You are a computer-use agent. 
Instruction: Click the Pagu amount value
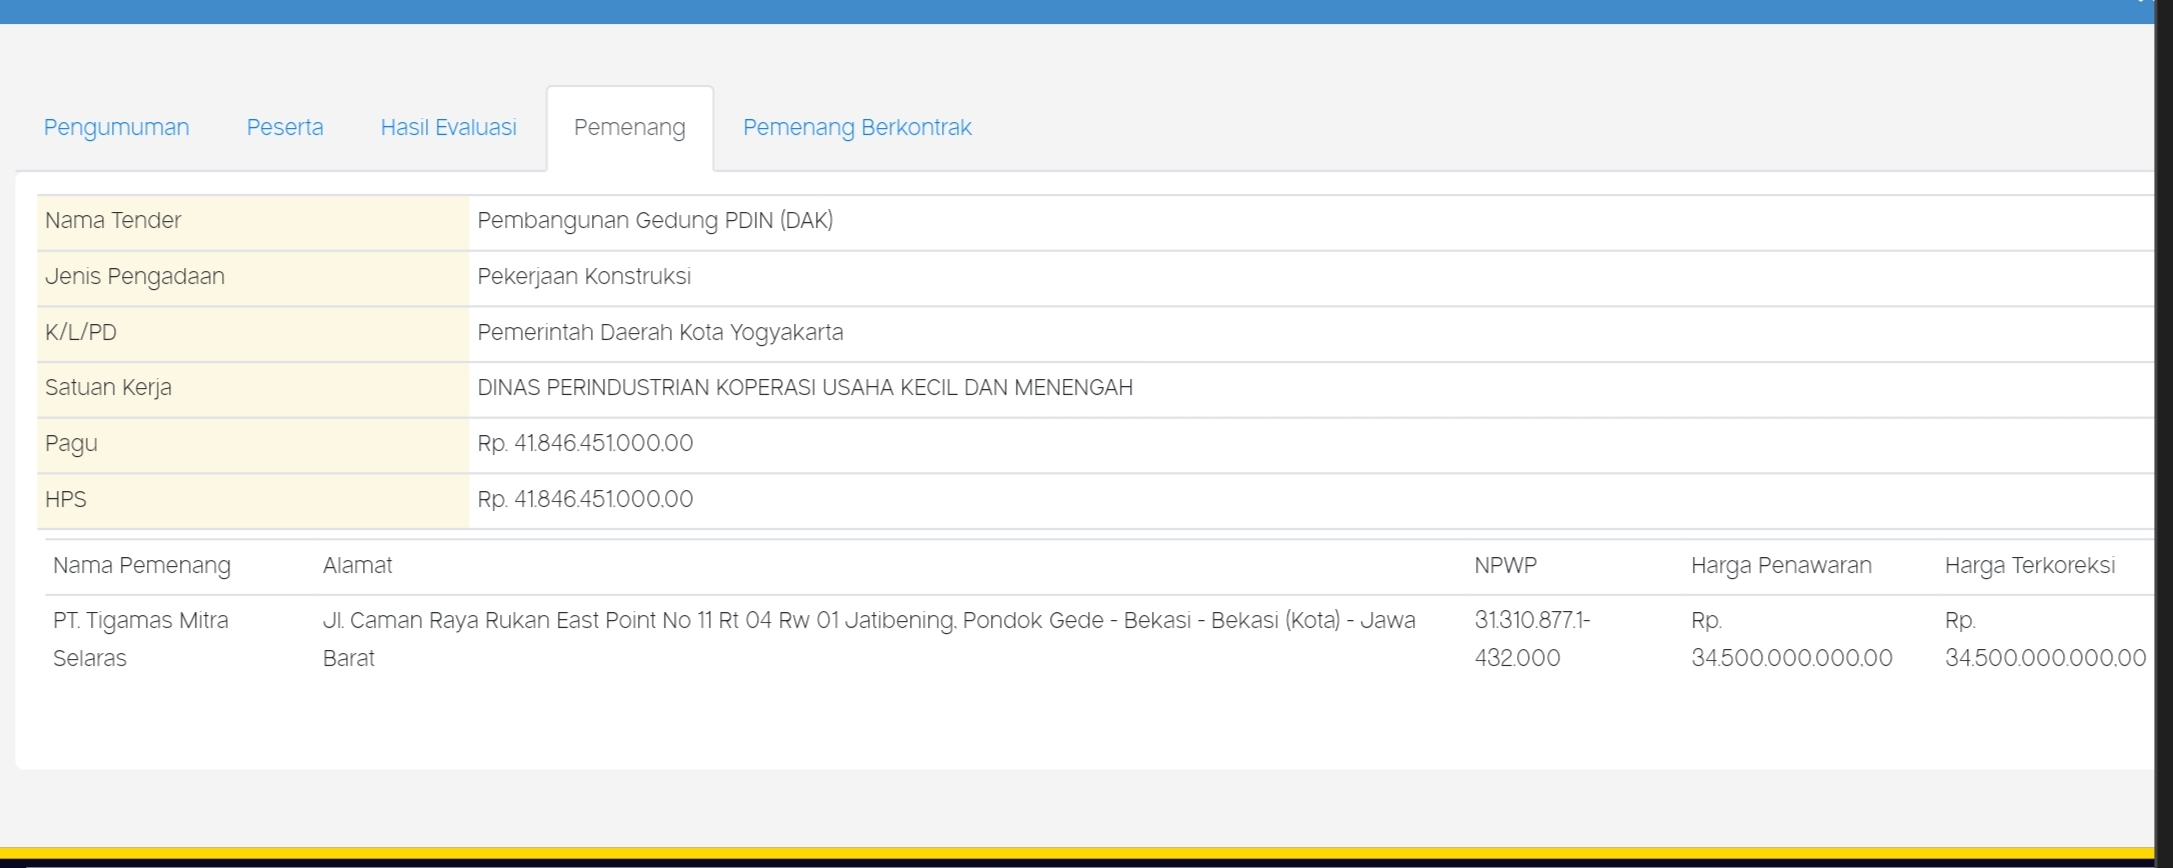pyautogui.click(x=585, y=444)
